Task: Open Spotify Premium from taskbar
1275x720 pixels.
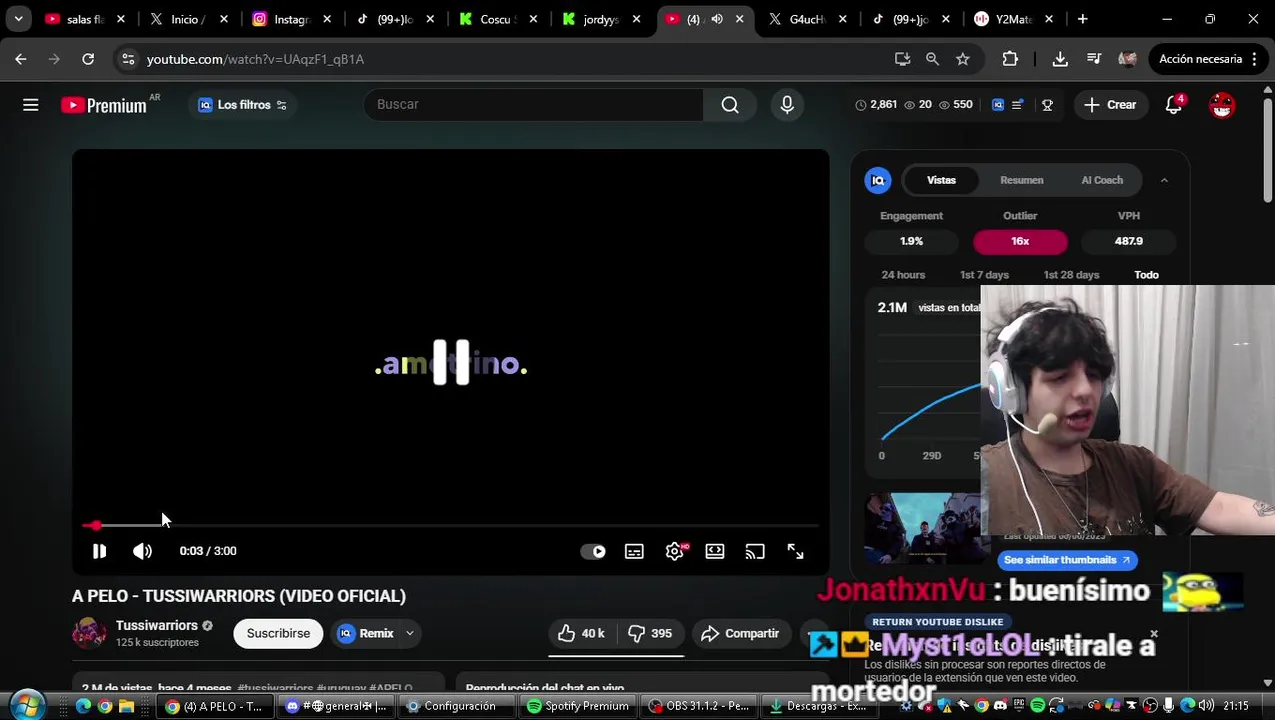Action: click(578, 706)
